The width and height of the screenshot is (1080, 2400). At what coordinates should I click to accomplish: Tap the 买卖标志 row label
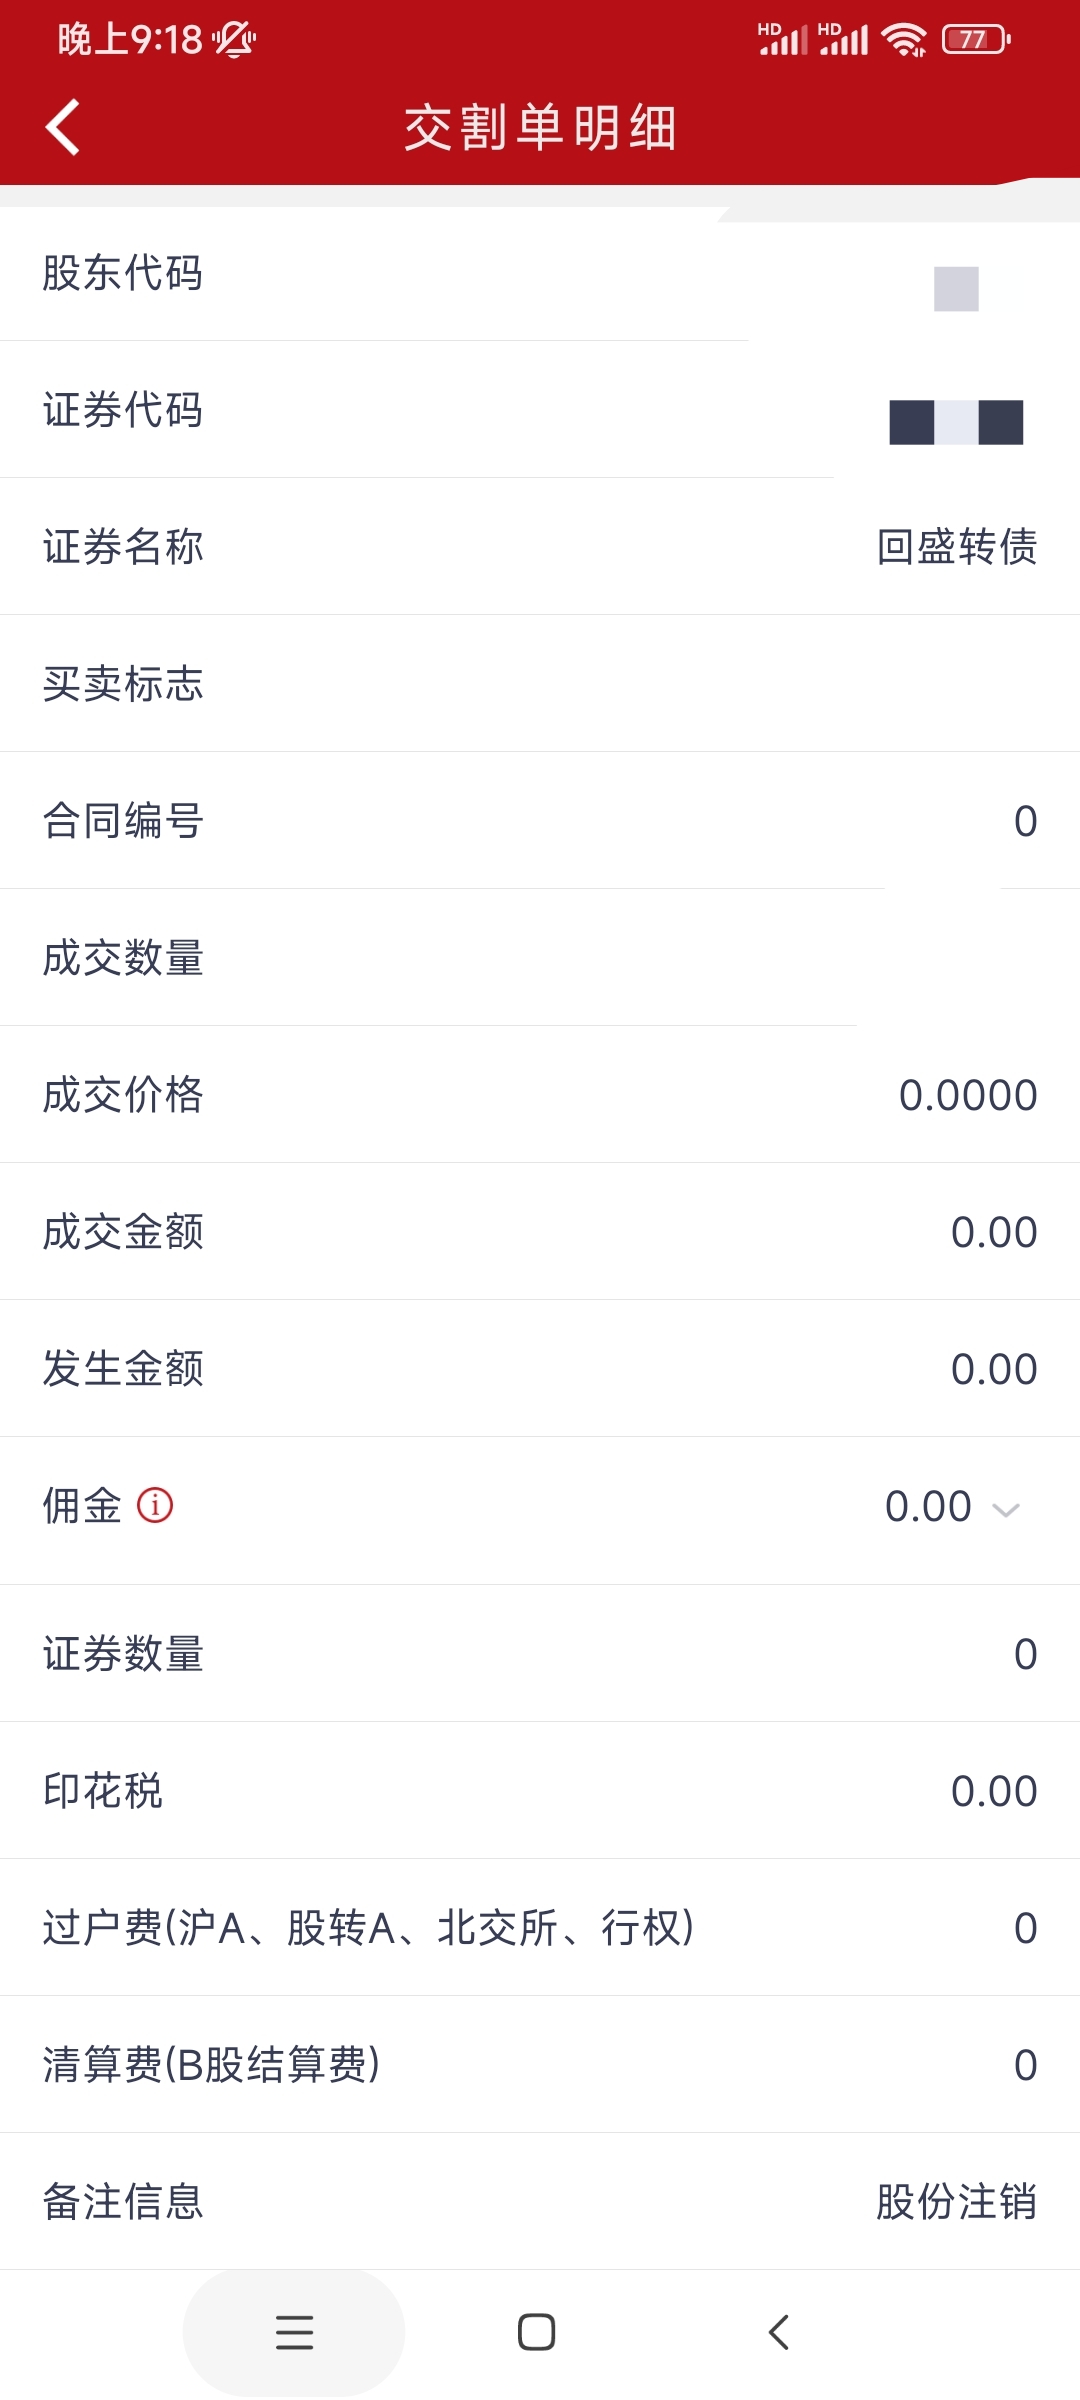click(x=123, y=684)
